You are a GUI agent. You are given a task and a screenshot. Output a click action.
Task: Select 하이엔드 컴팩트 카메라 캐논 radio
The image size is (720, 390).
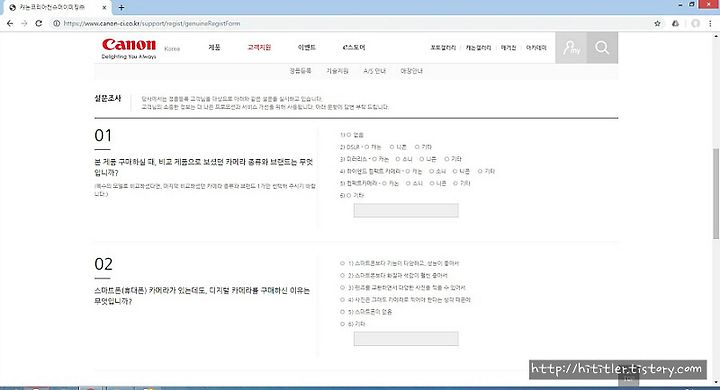point(408,171)
